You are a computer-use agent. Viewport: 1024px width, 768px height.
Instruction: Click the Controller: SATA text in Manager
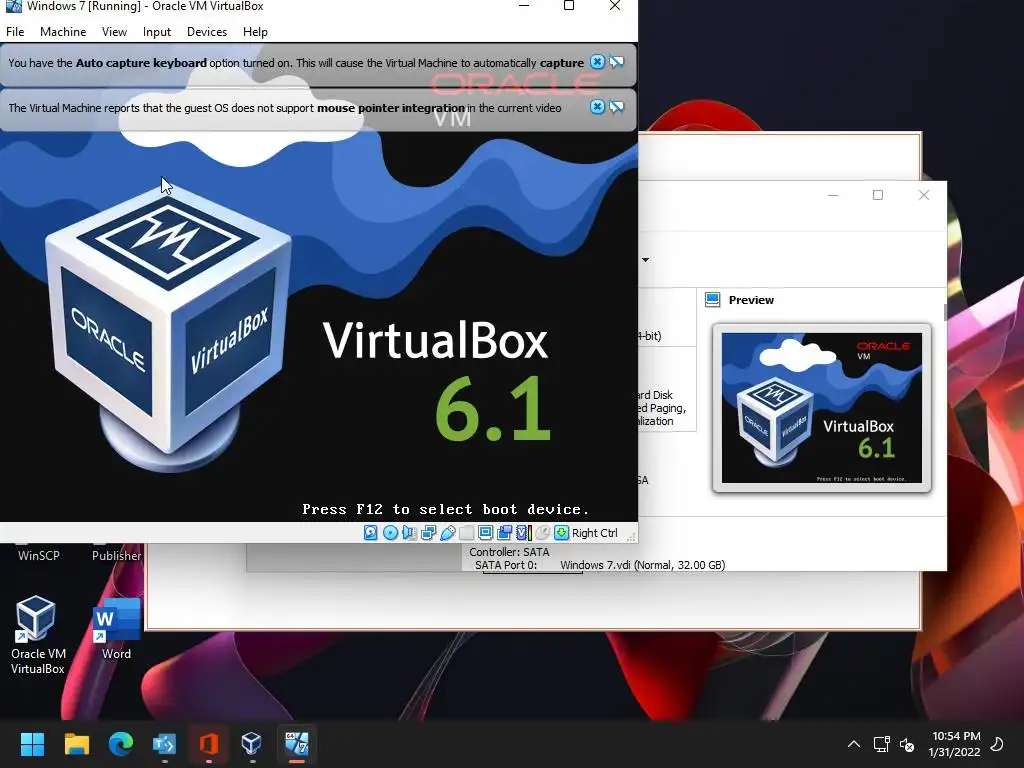click(509, 552)
